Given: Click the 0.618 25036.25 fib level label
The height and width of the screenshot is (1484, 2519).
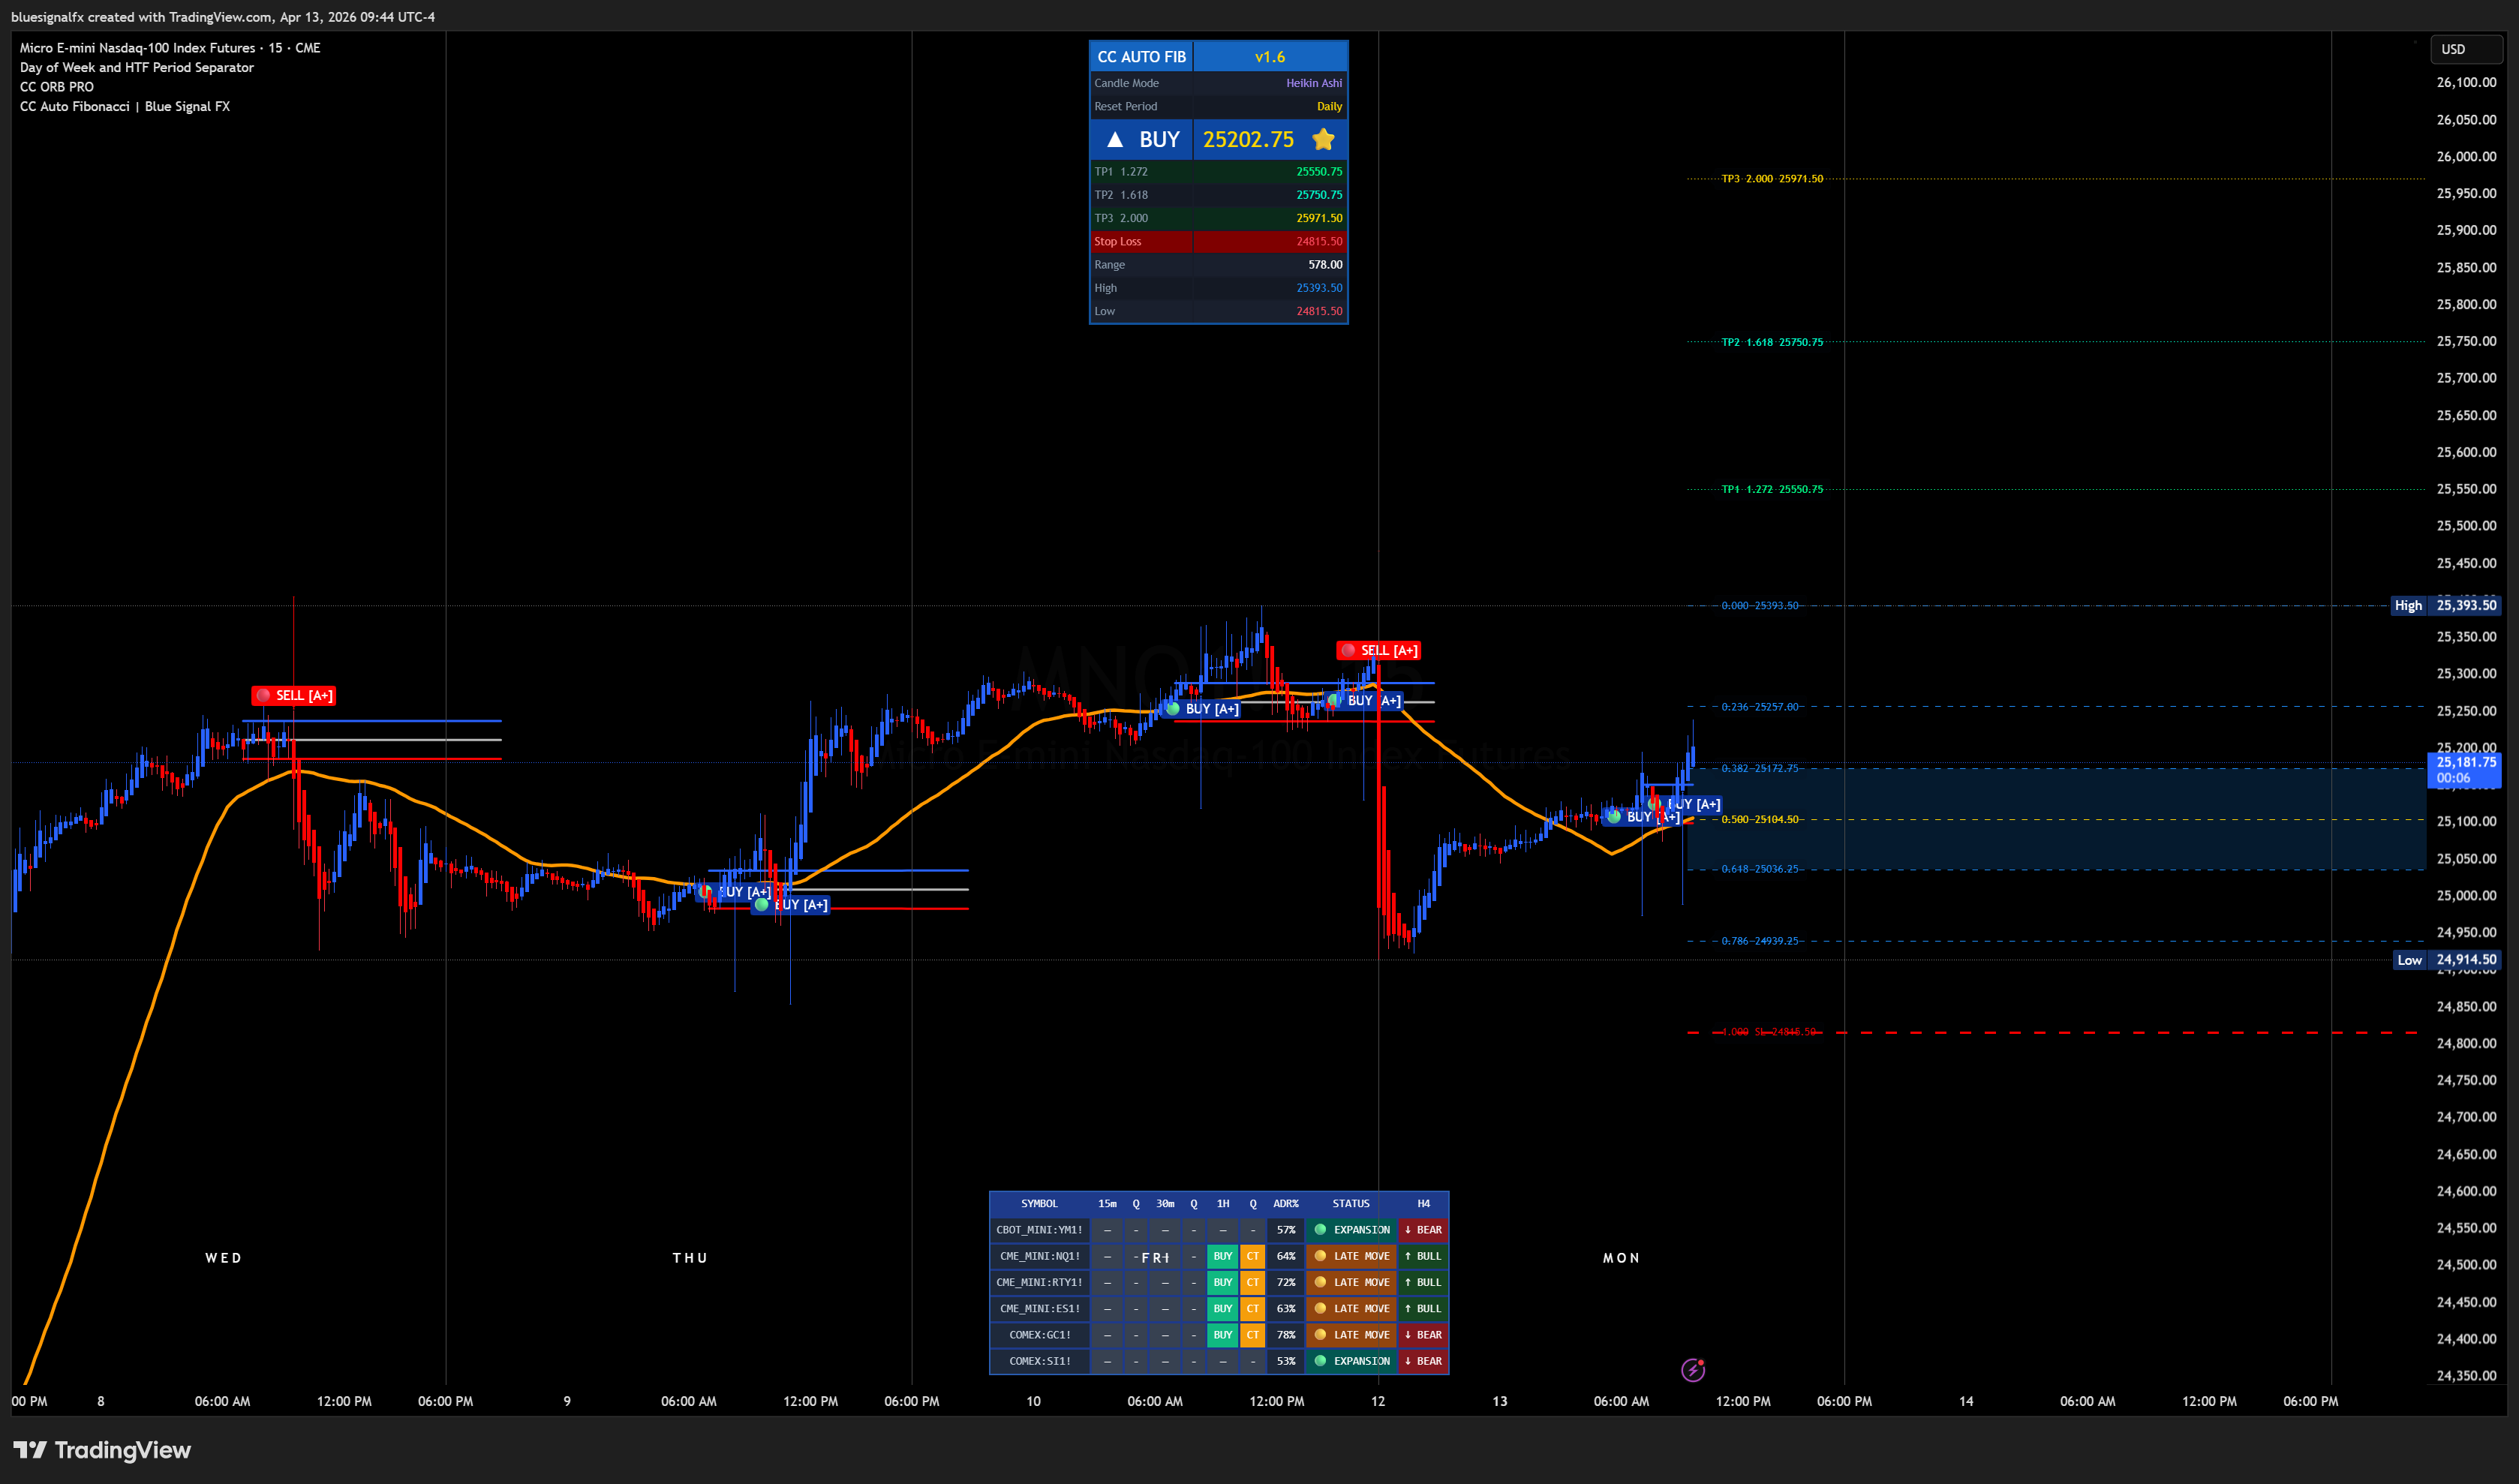Looking at the screenshot, I should [x=1760, y=869].
